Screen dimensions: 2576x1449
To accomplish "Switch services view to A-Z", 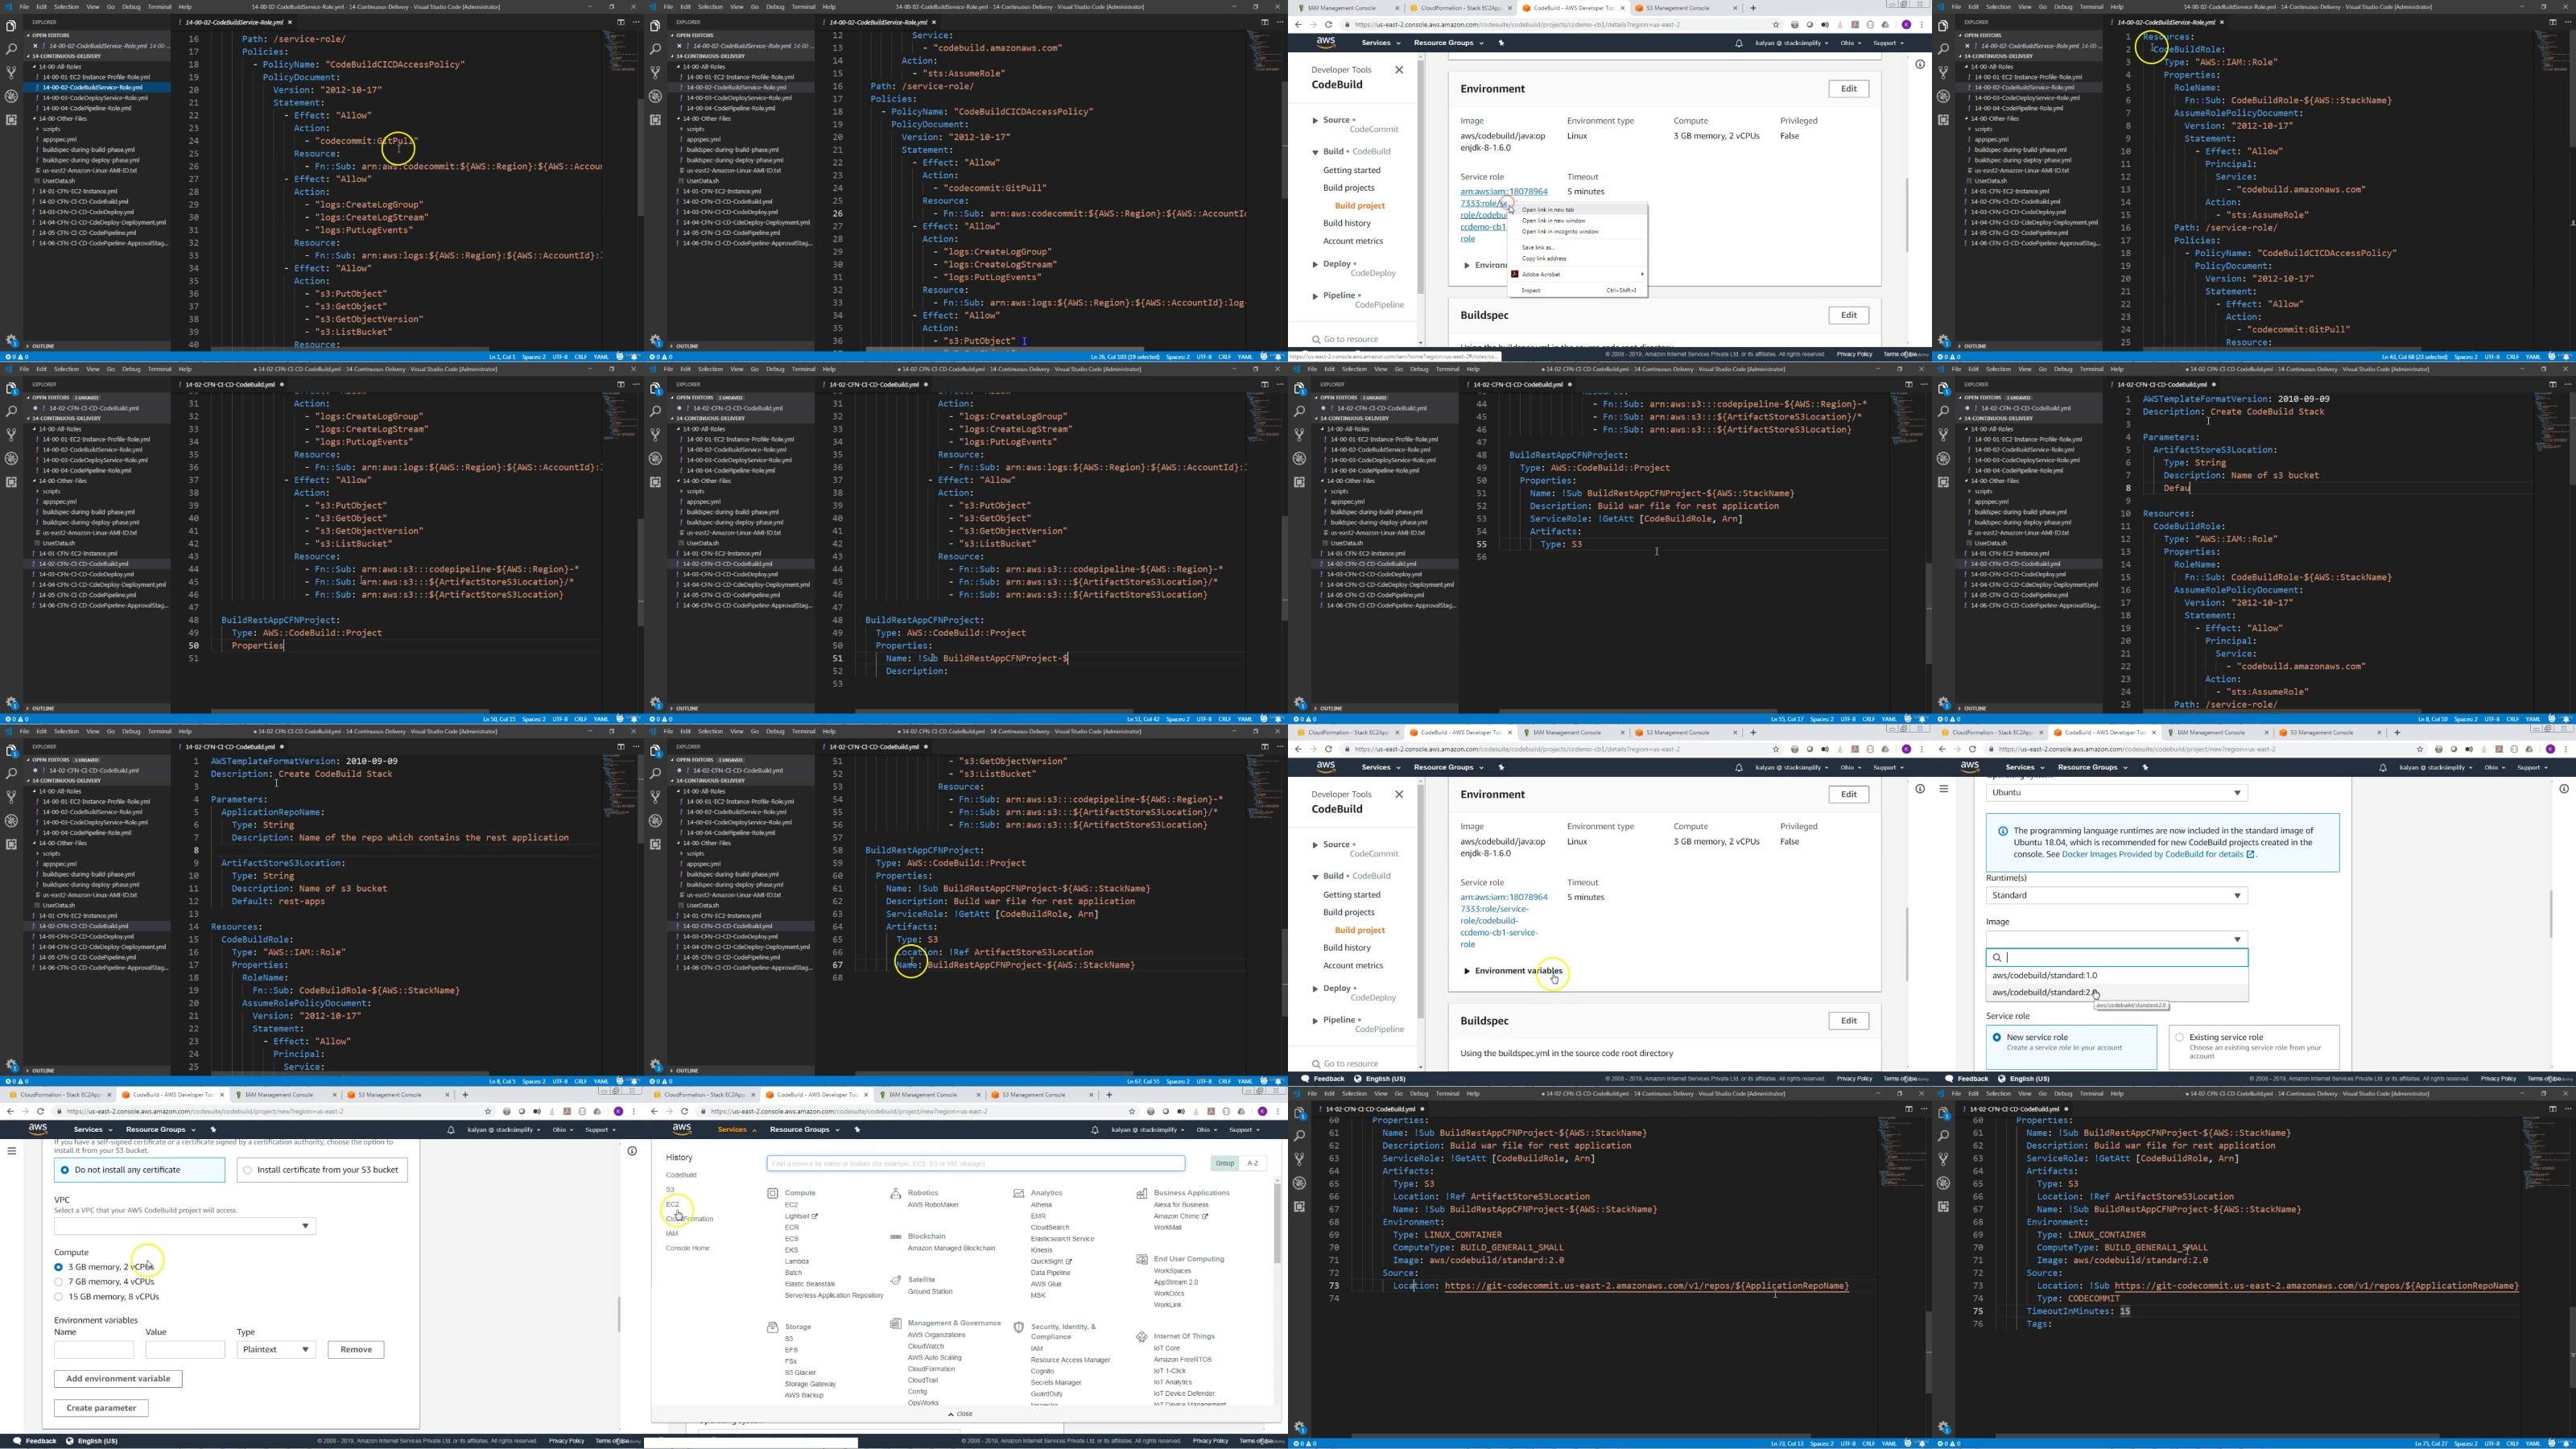I will pos(1252,1163).
